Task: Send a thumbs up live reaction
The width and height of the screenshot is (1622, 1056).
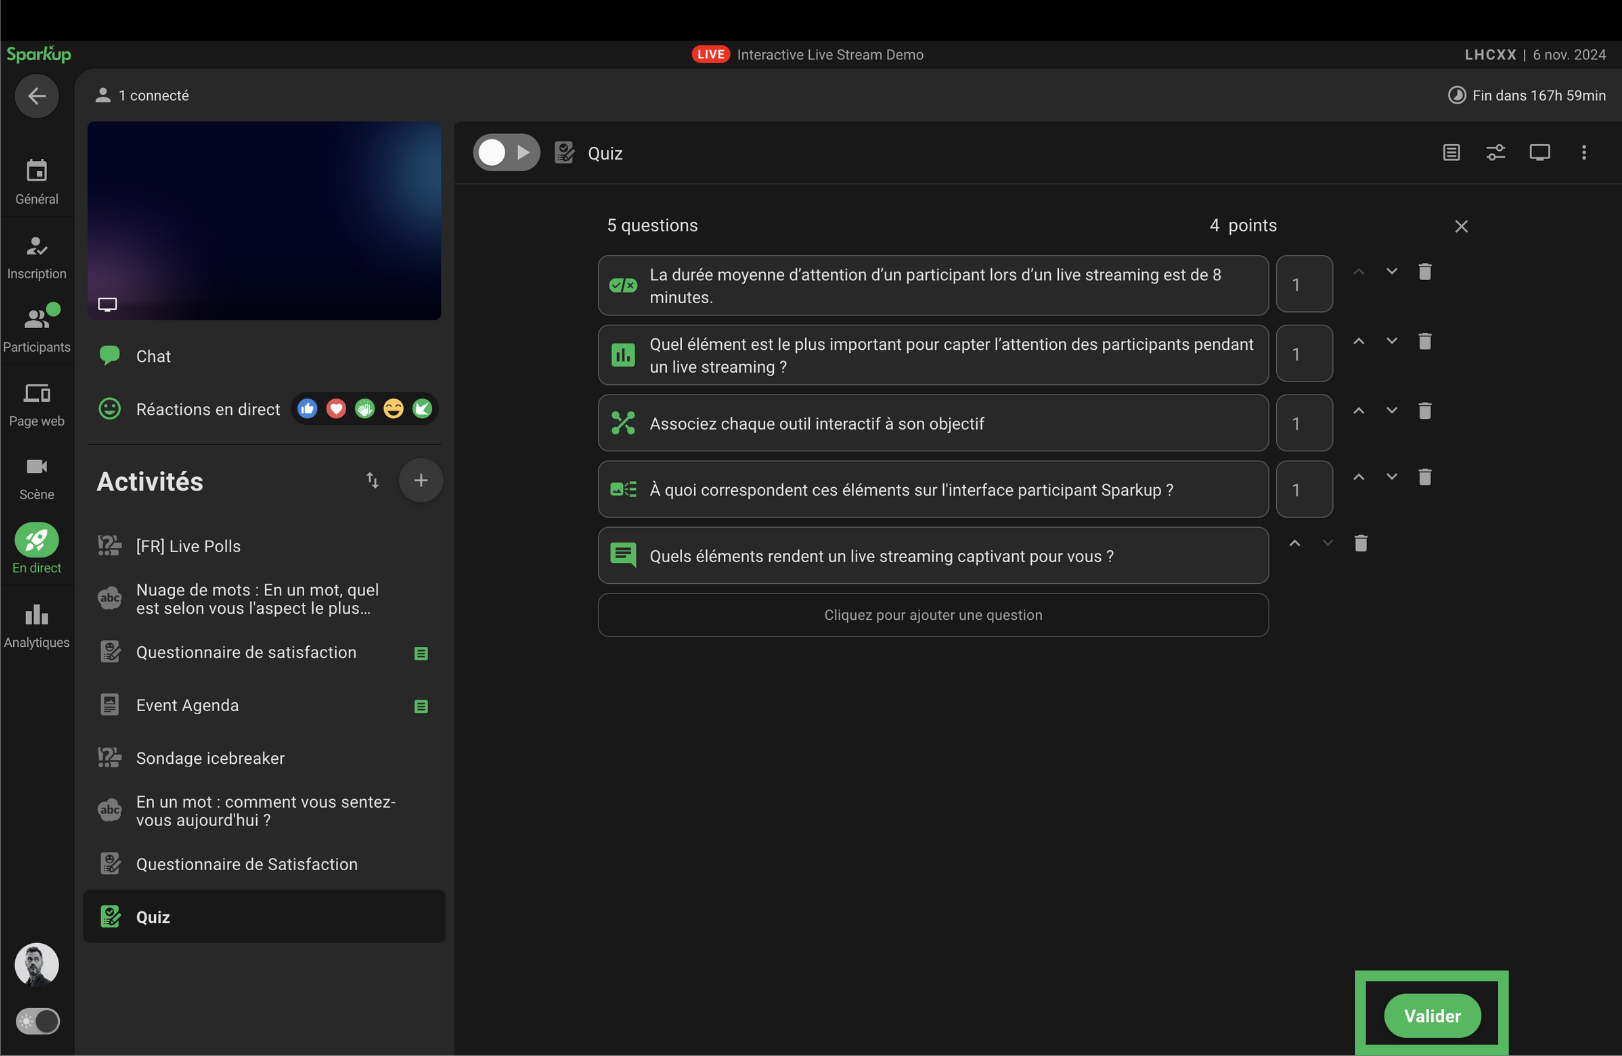Action: point(307,409)
